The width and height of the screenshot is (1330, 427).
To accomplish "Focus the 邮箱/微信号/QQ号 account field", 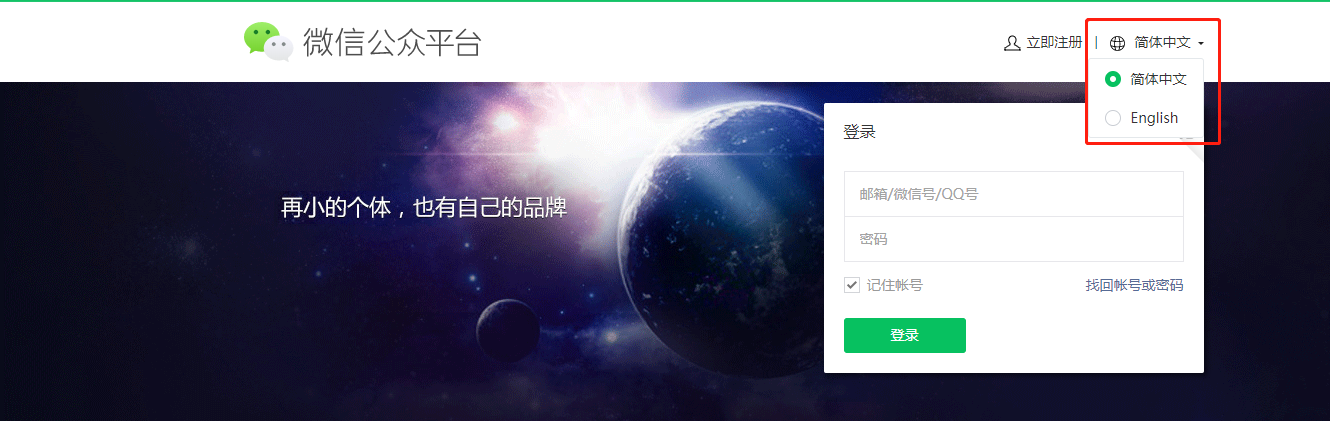I will coord(1014,194).
